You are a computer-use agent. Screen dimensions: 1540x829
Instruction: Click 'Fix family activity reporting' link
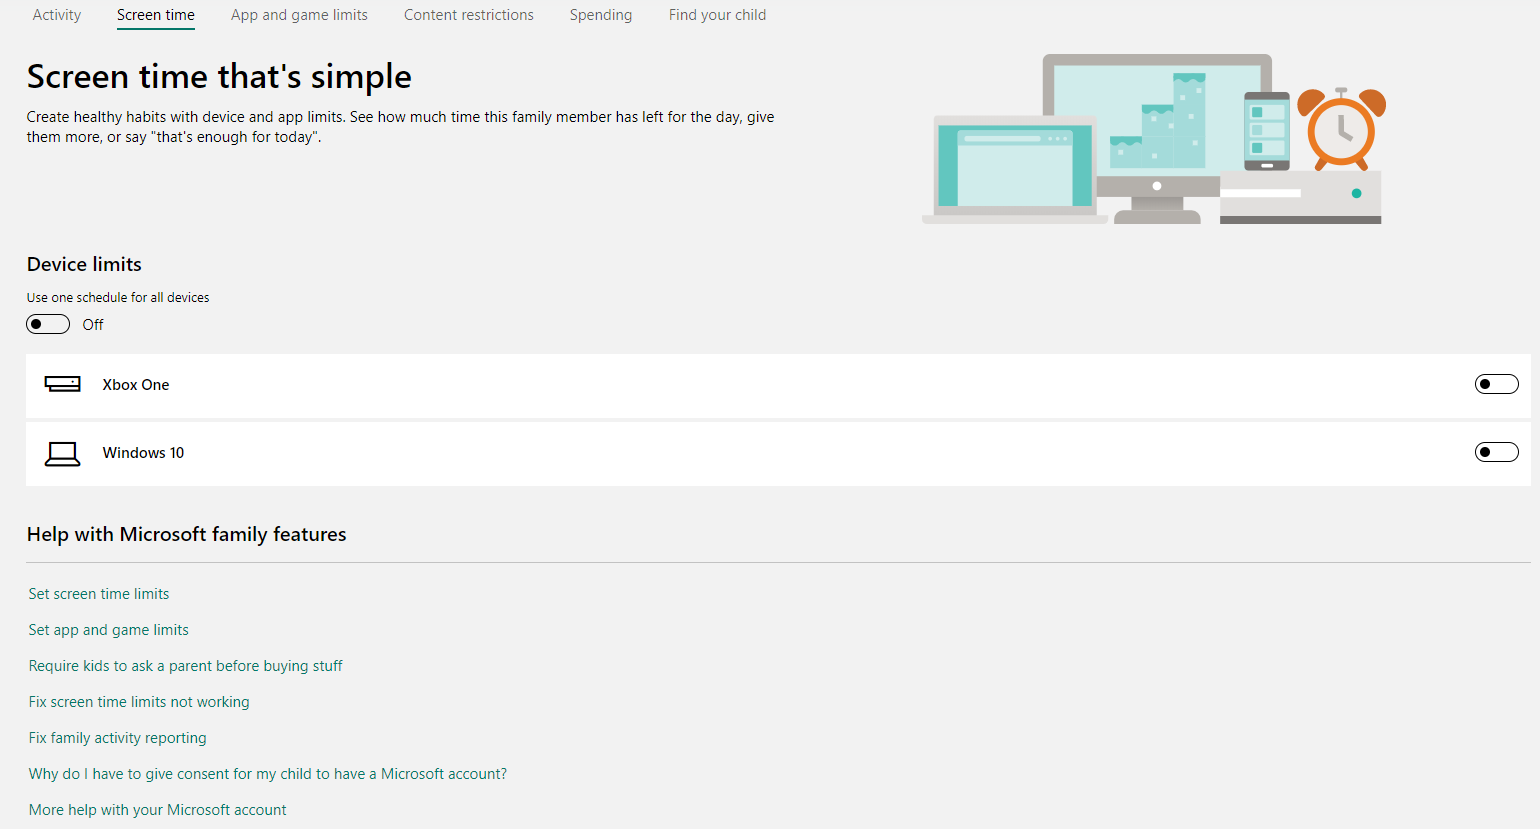(x=117, y=738)
